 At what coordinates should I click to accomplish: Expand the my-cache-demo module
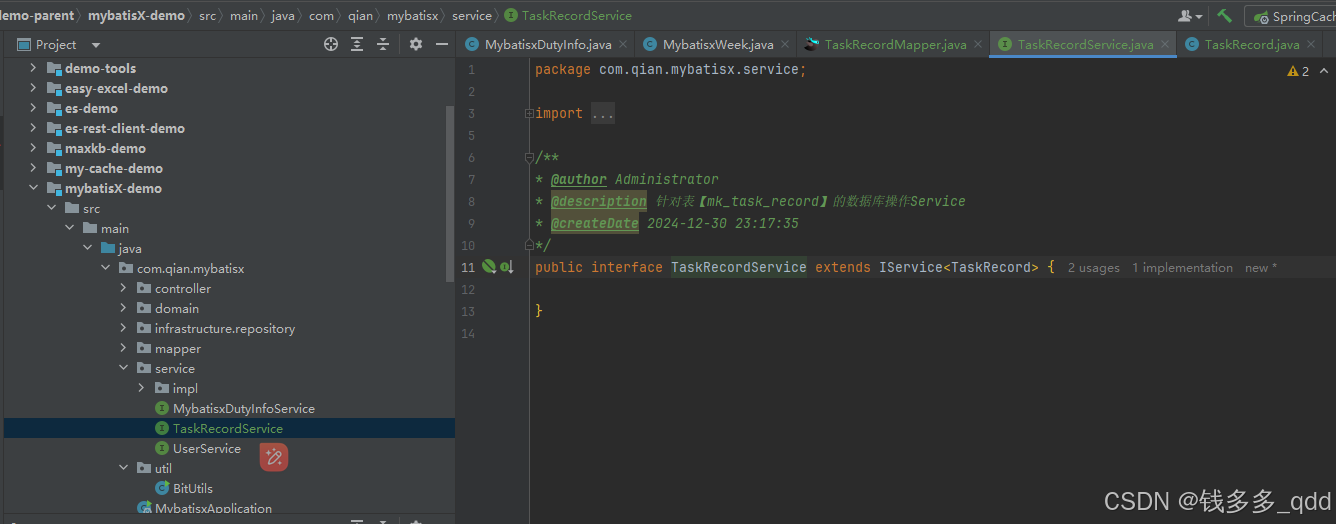click(x=33, y=168)
